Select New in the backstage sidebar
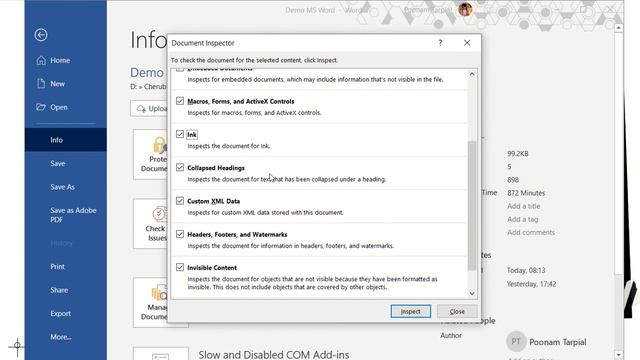The width and height of the screenshot is (640, 360). click(x=57, y=84)
